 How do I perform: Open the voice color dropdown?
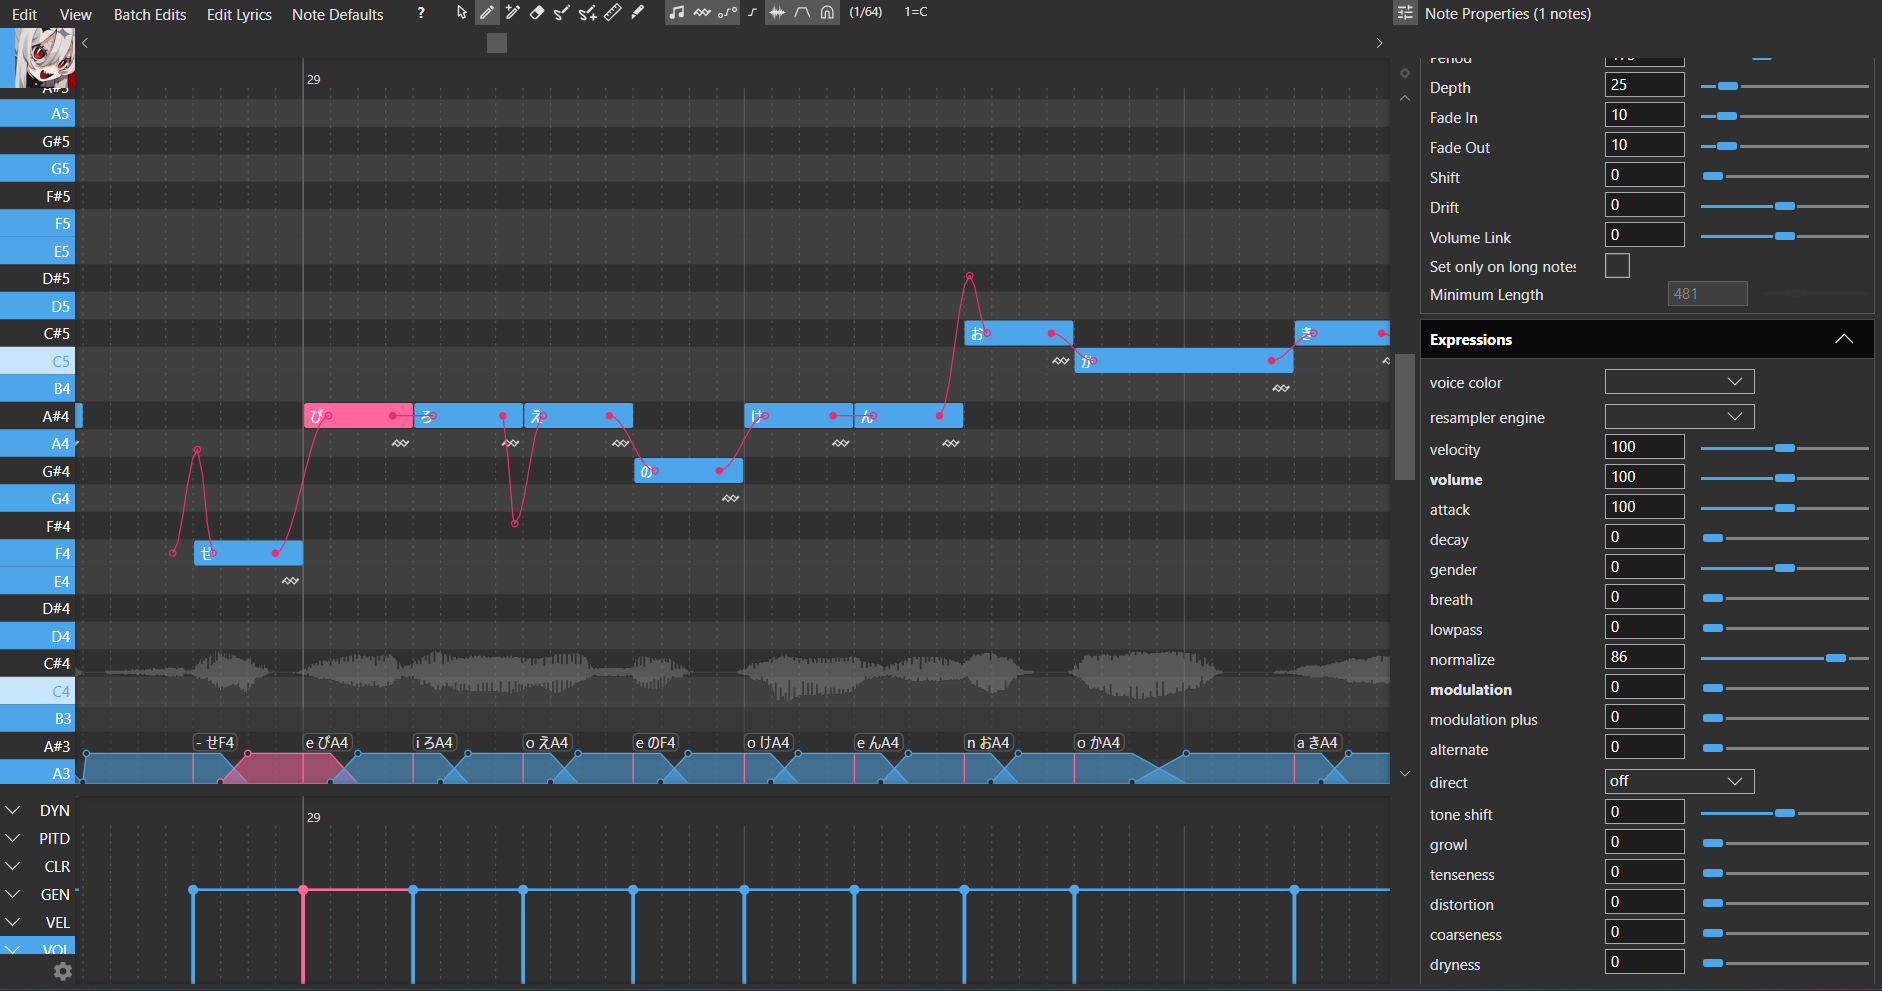[1678, 381]
